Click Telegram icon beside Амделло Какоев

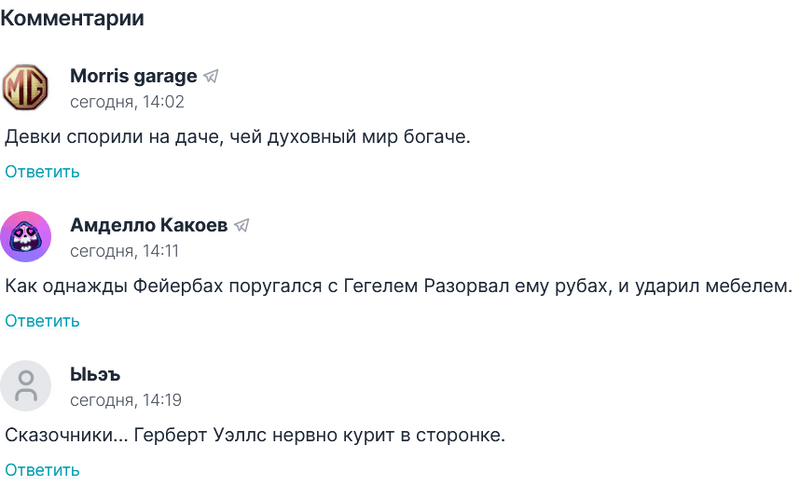(241, 226)
